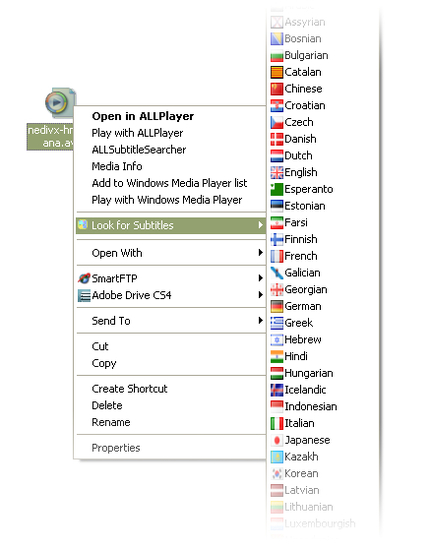The height and width of the screenshot is (550, 431).
Task: Select Lithuanian subtitle language text
Action: pyautogui.click(x=309, y=507)
